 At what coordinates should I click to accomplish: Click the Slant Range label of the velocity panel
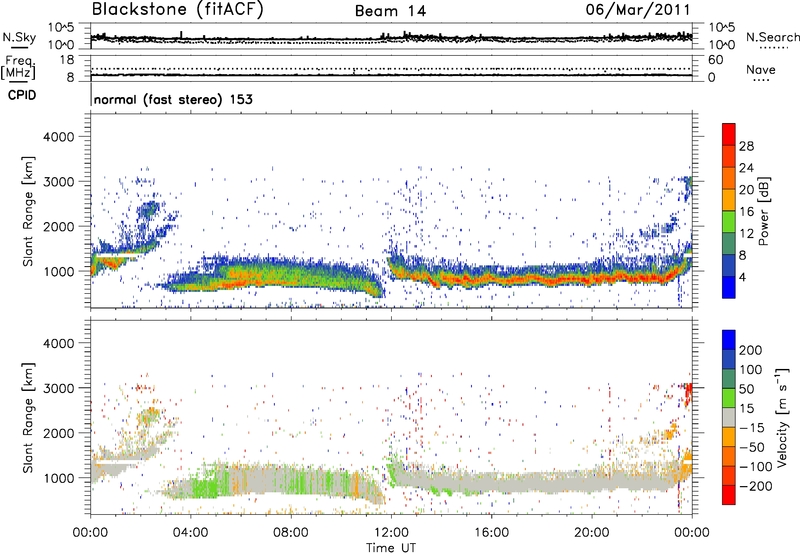click(28, 418)
